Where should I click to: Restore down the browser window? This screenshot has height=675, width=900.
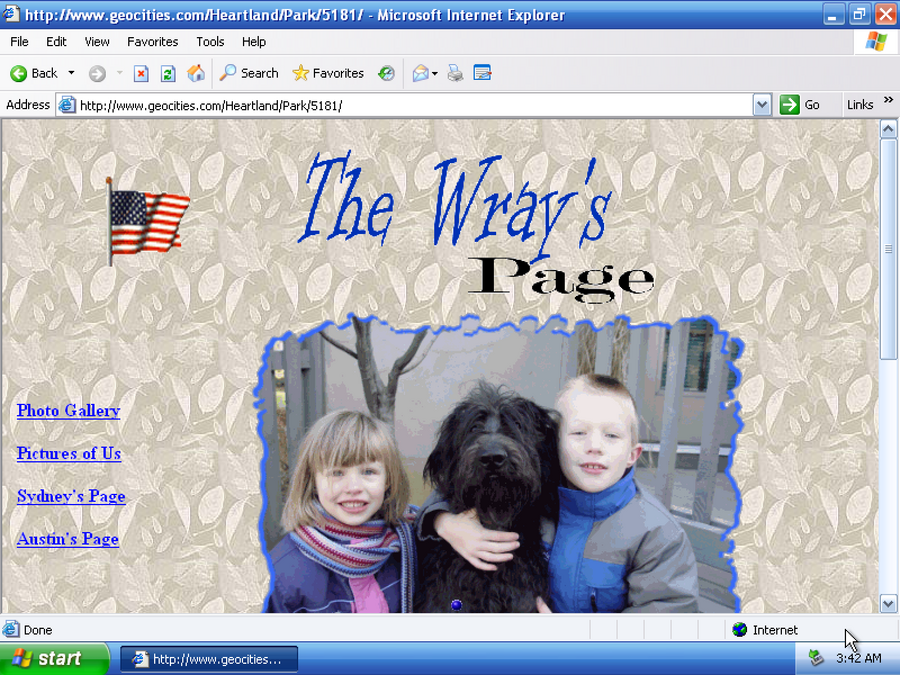[x=859, y=14]
